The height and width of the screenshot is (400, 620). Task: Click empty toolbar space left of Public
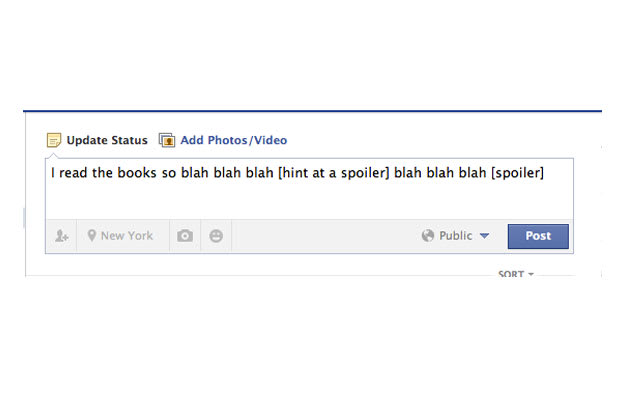point(324,236)
